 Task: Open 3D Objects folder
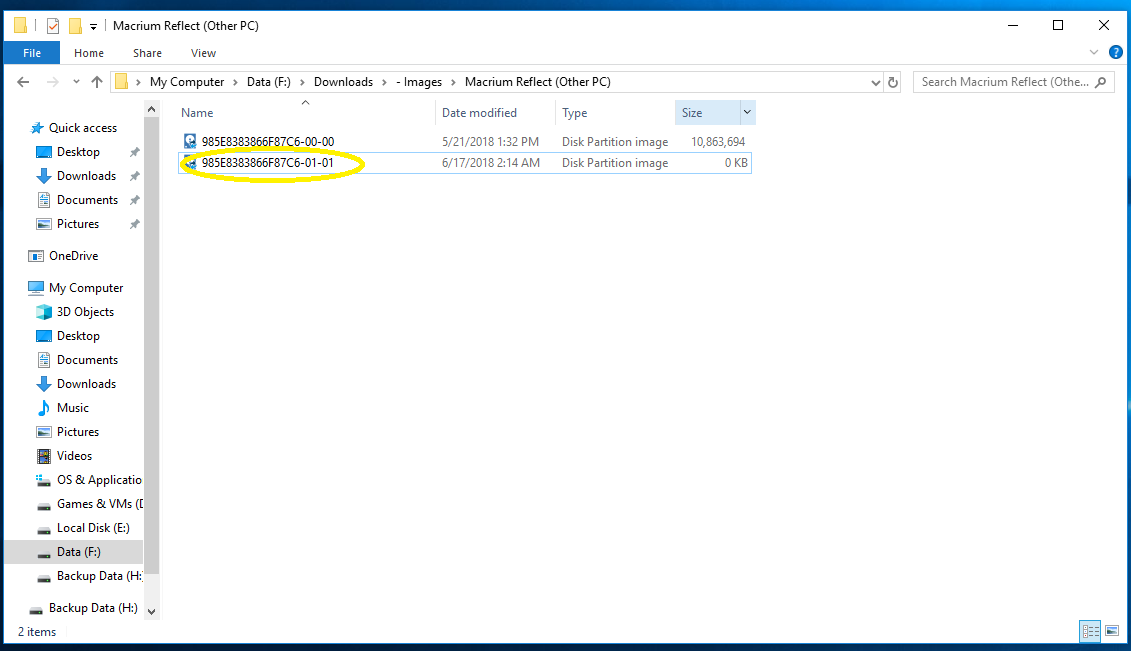(x=85, y=311)
